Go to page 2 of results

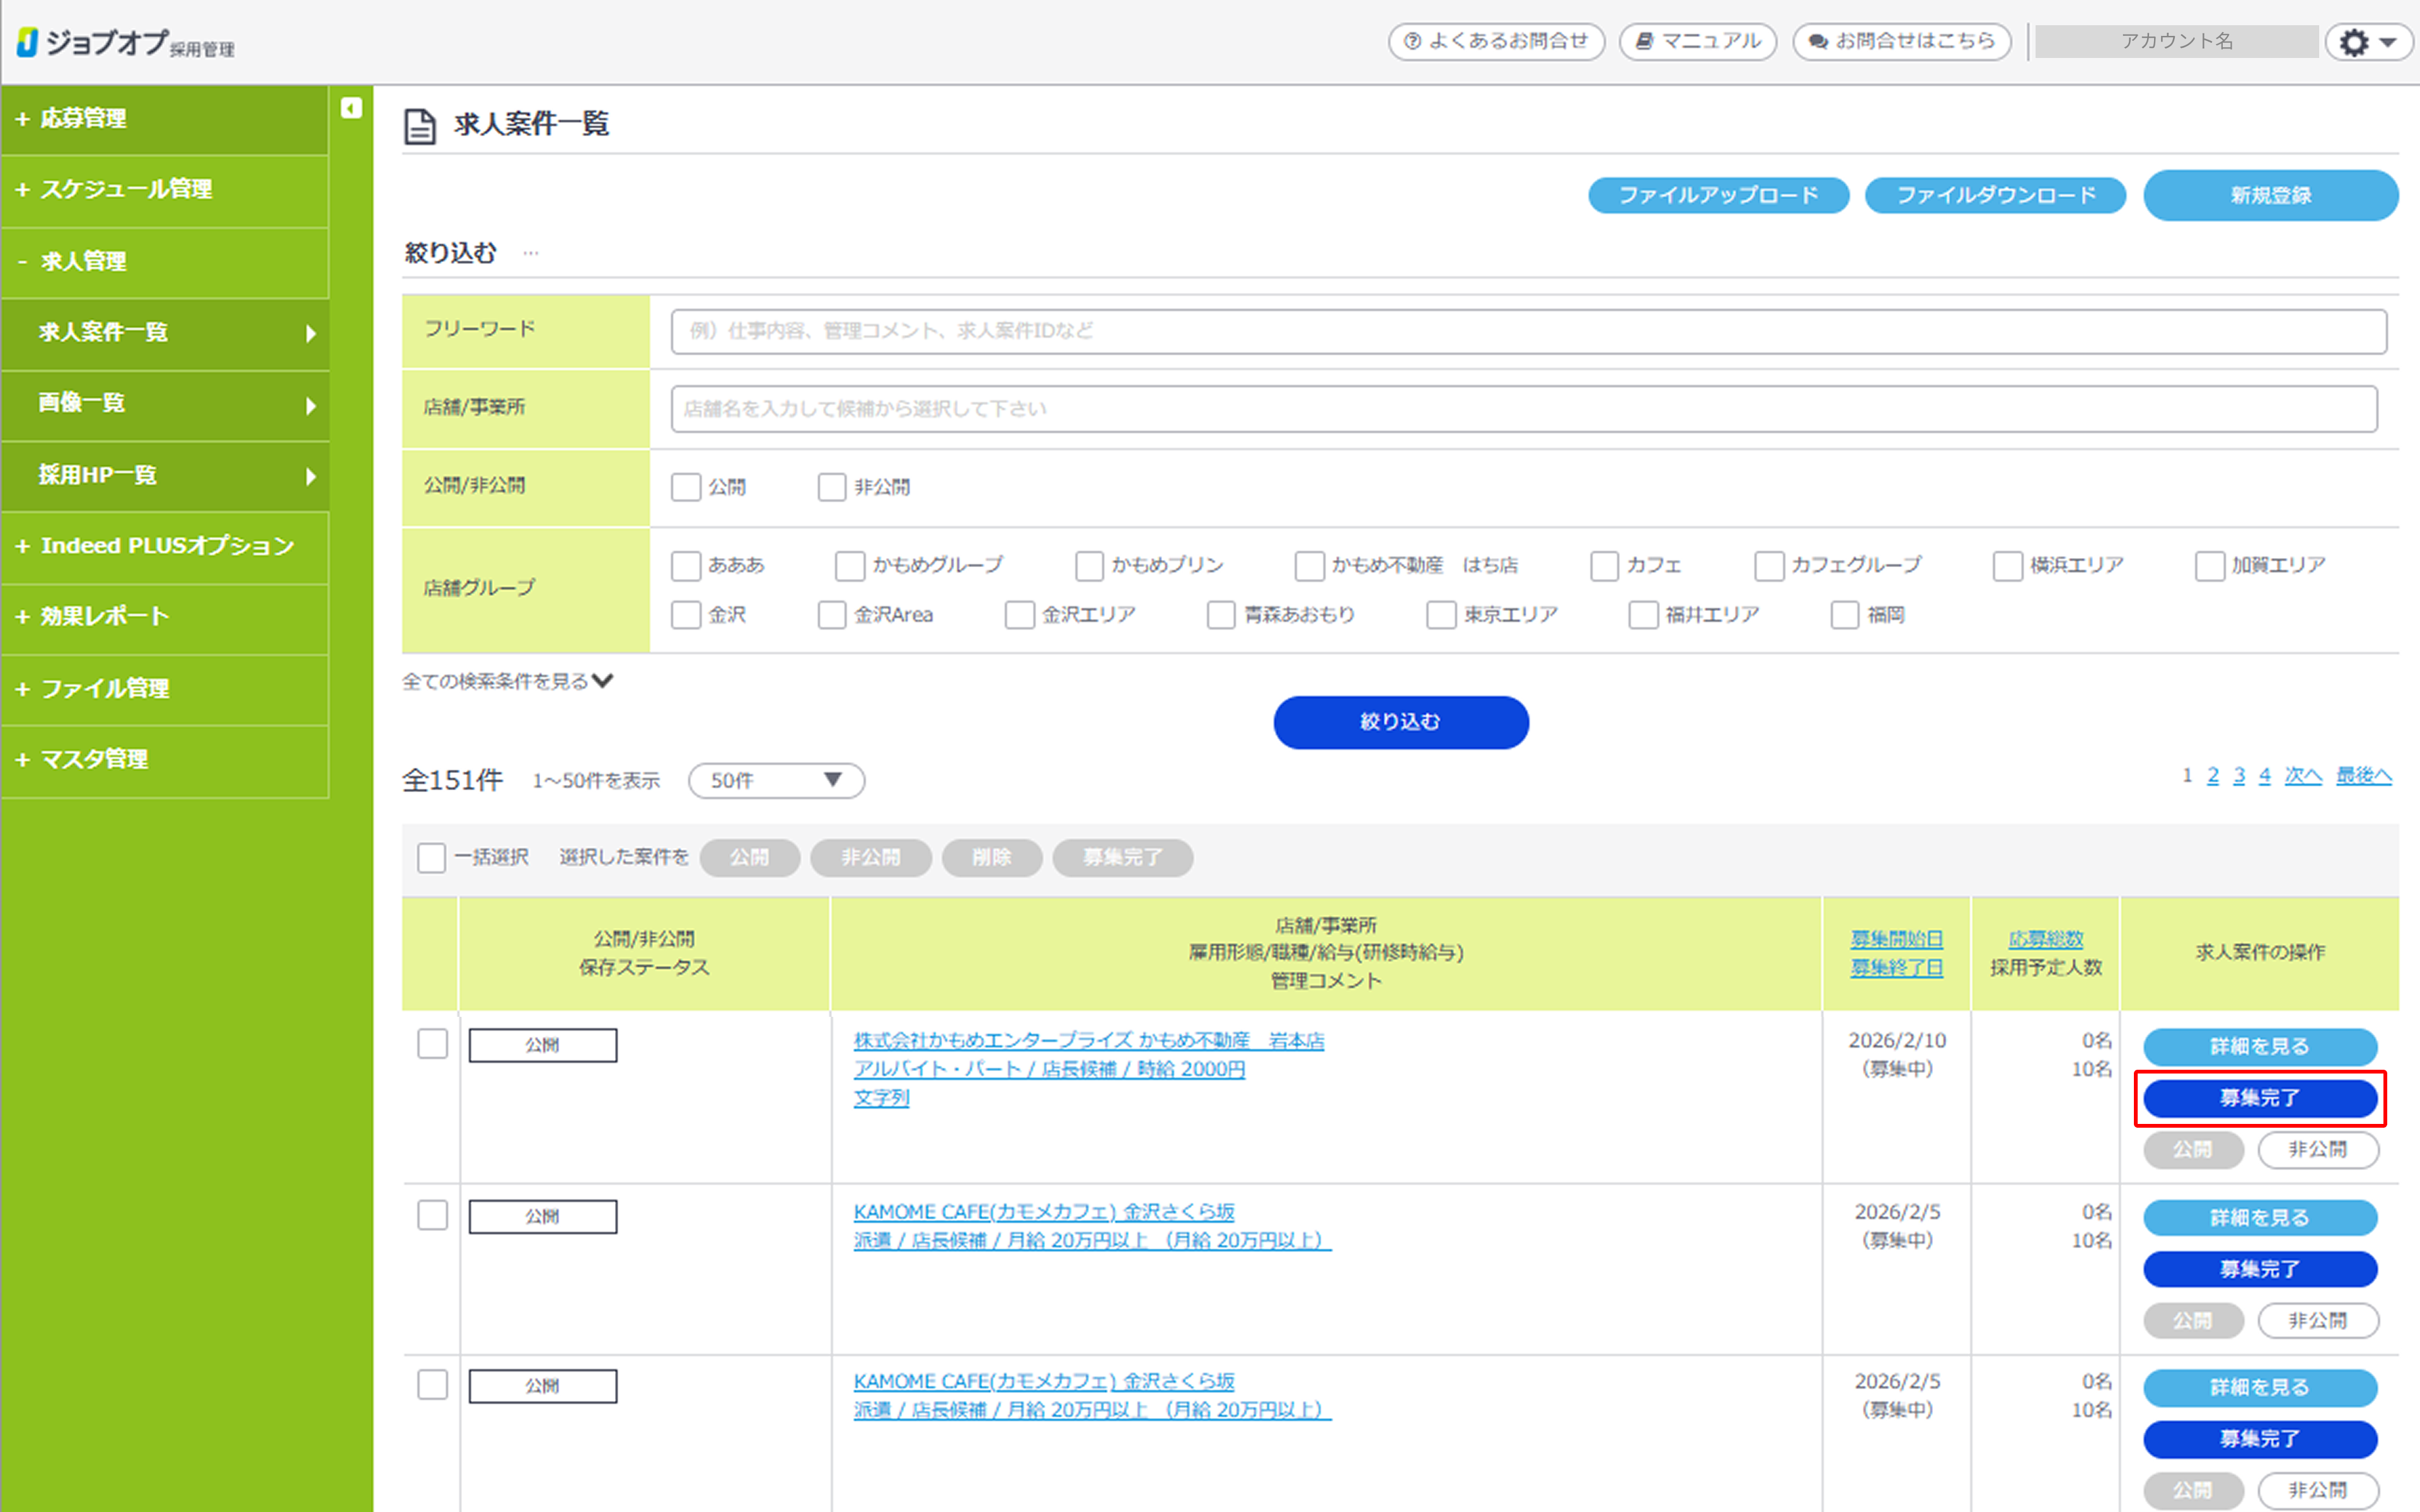(x=2213, y=776)
